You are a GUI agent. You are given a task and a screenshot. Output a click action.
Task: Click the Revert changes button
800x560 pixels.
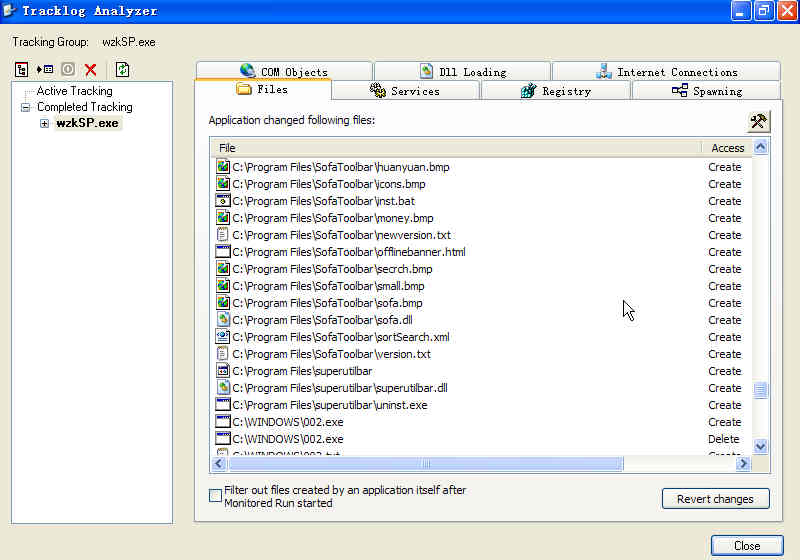tap(715, 499)
